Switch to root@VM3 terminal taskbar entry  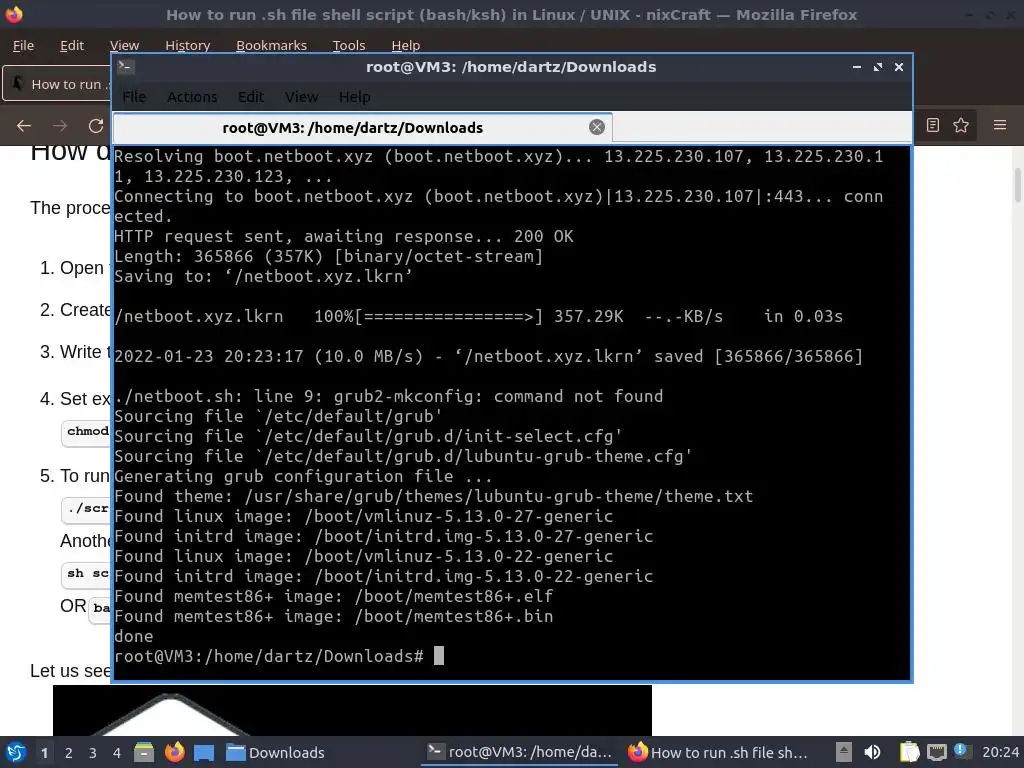click(x=520, y=752)
